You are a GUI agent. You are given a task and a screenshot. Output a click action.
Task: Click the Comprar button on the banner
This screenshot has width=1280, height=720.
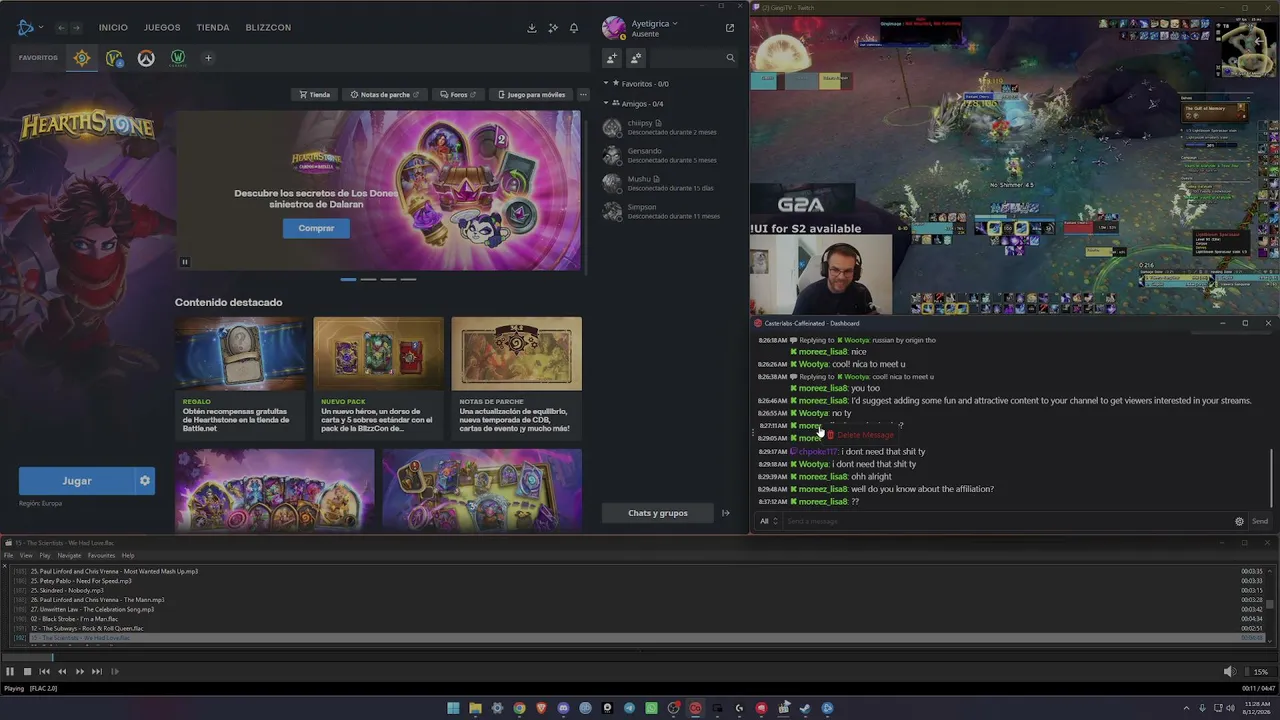coord(316,228)
